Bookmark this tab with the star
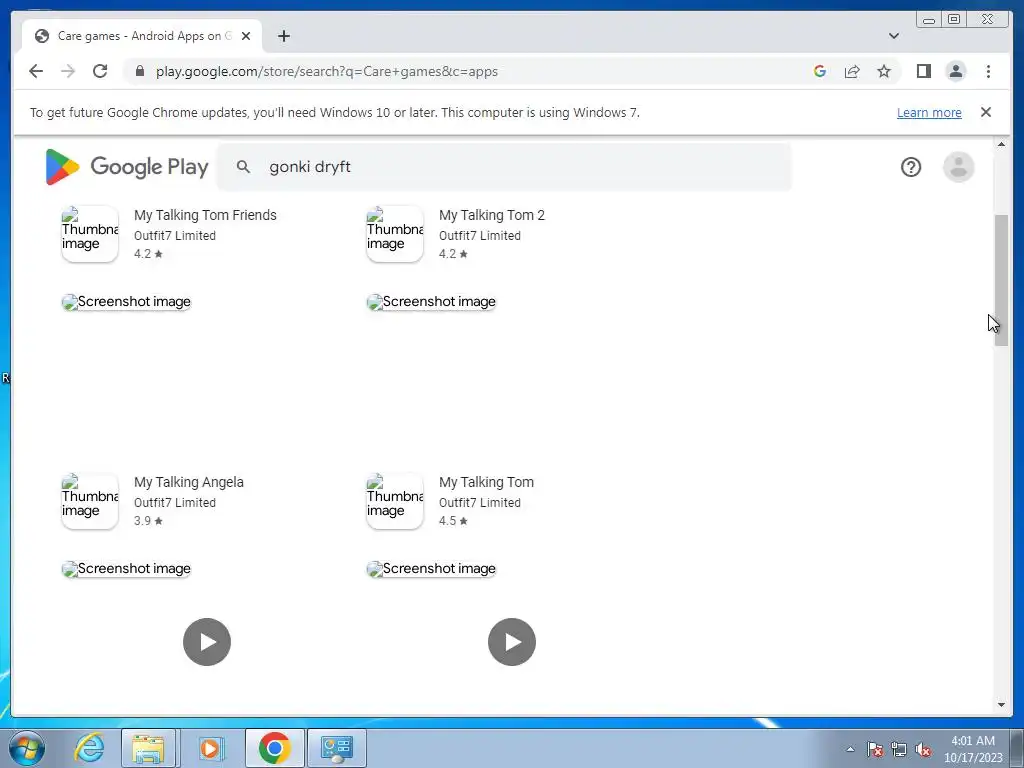The height and width of the screenshot is (768, 1024). (884, 71)
